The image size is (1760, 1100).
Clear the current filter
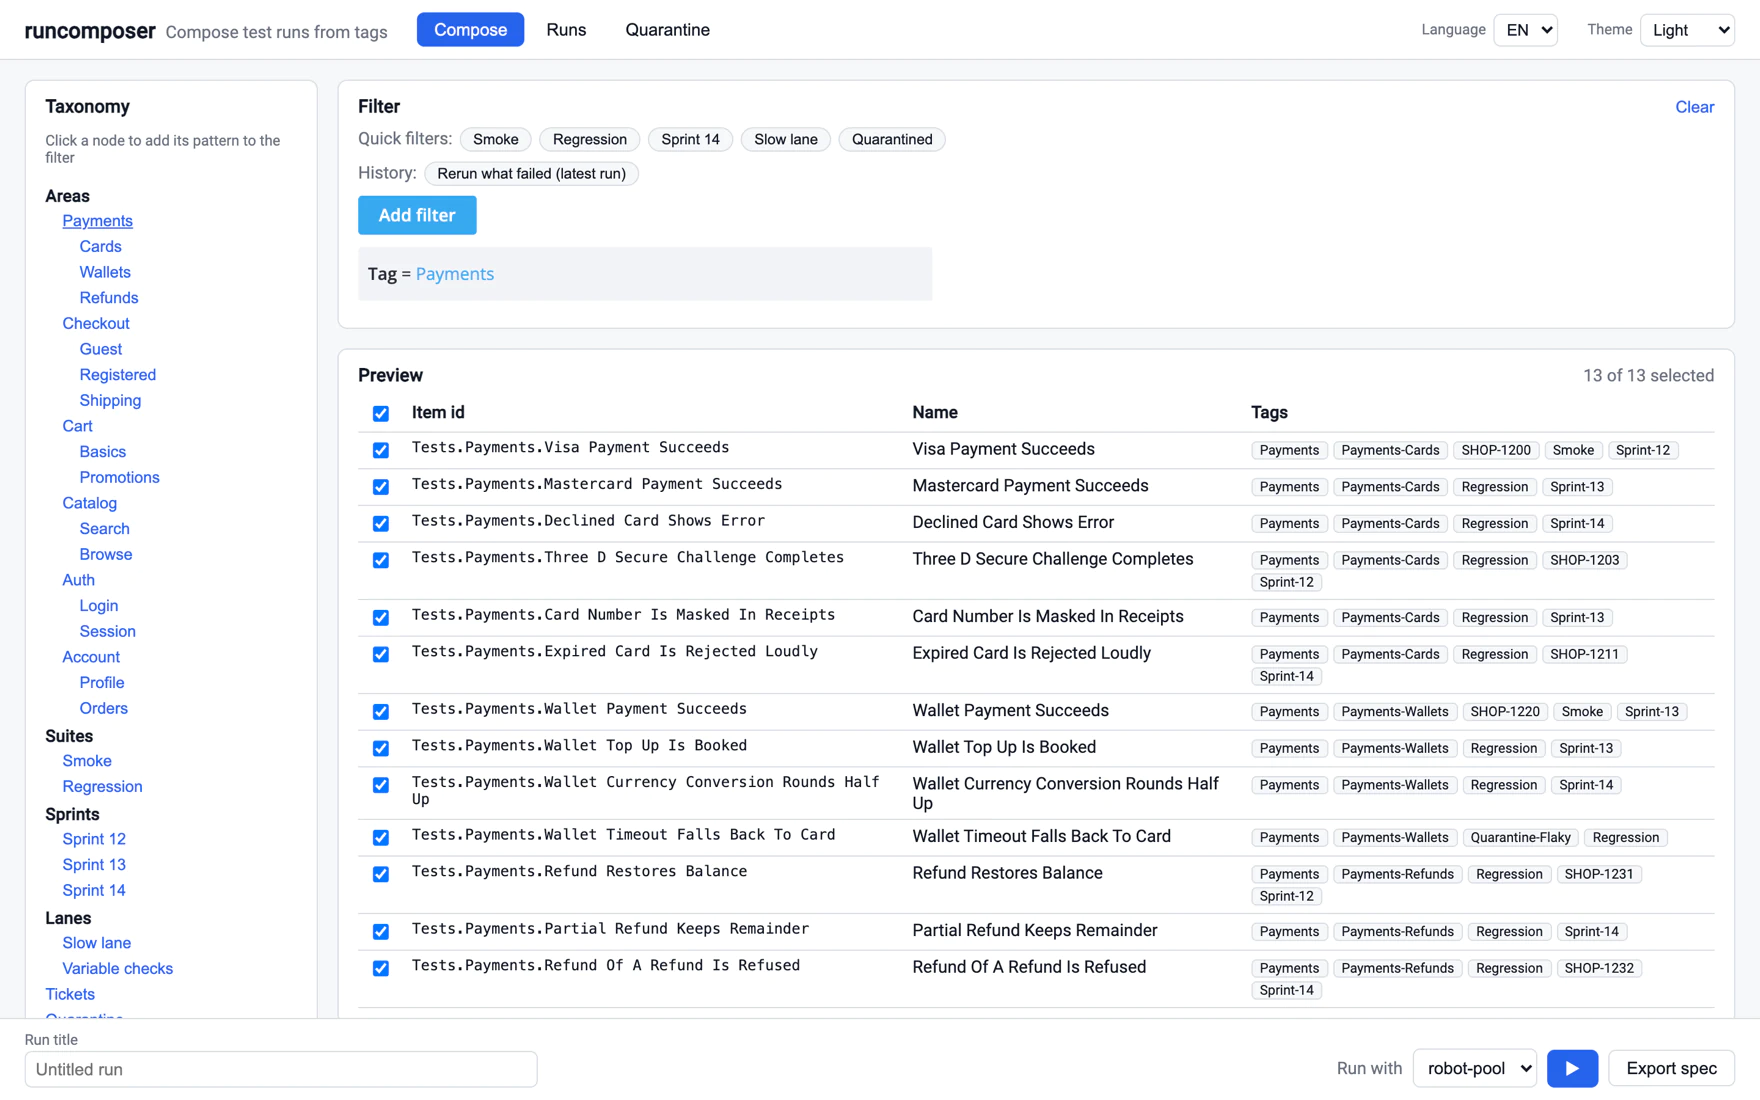click(1694, 107)
